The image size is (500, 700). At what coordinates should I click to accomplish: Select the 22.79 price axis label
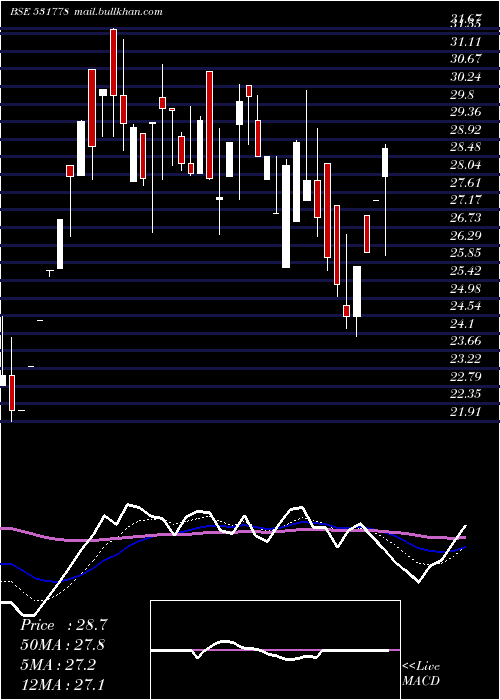pyautogui.click(x=466, y=377)
